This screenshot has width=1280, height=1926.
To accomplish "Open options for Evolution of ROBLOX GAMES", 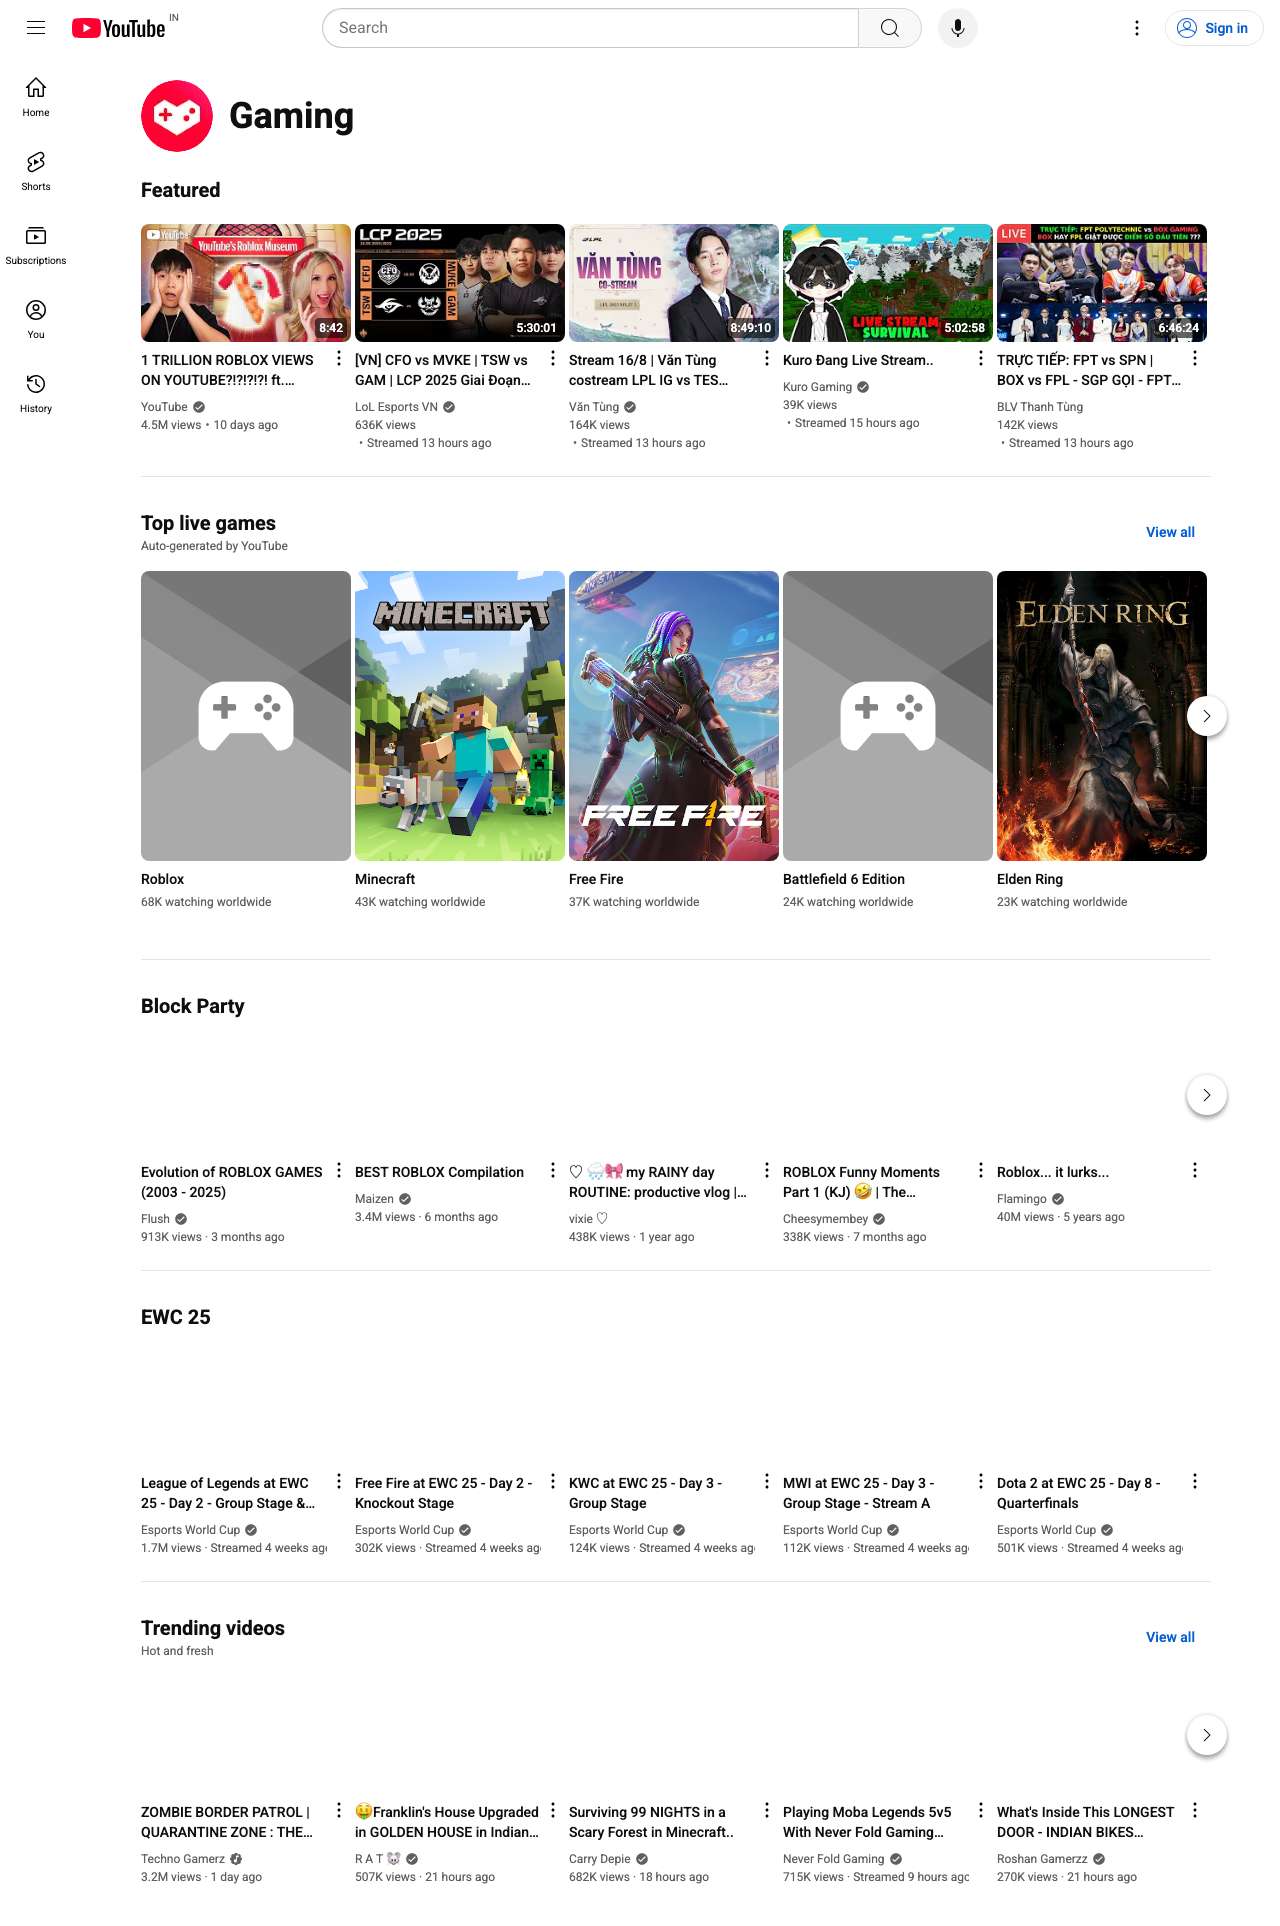I will click(x=339, y=1170).
